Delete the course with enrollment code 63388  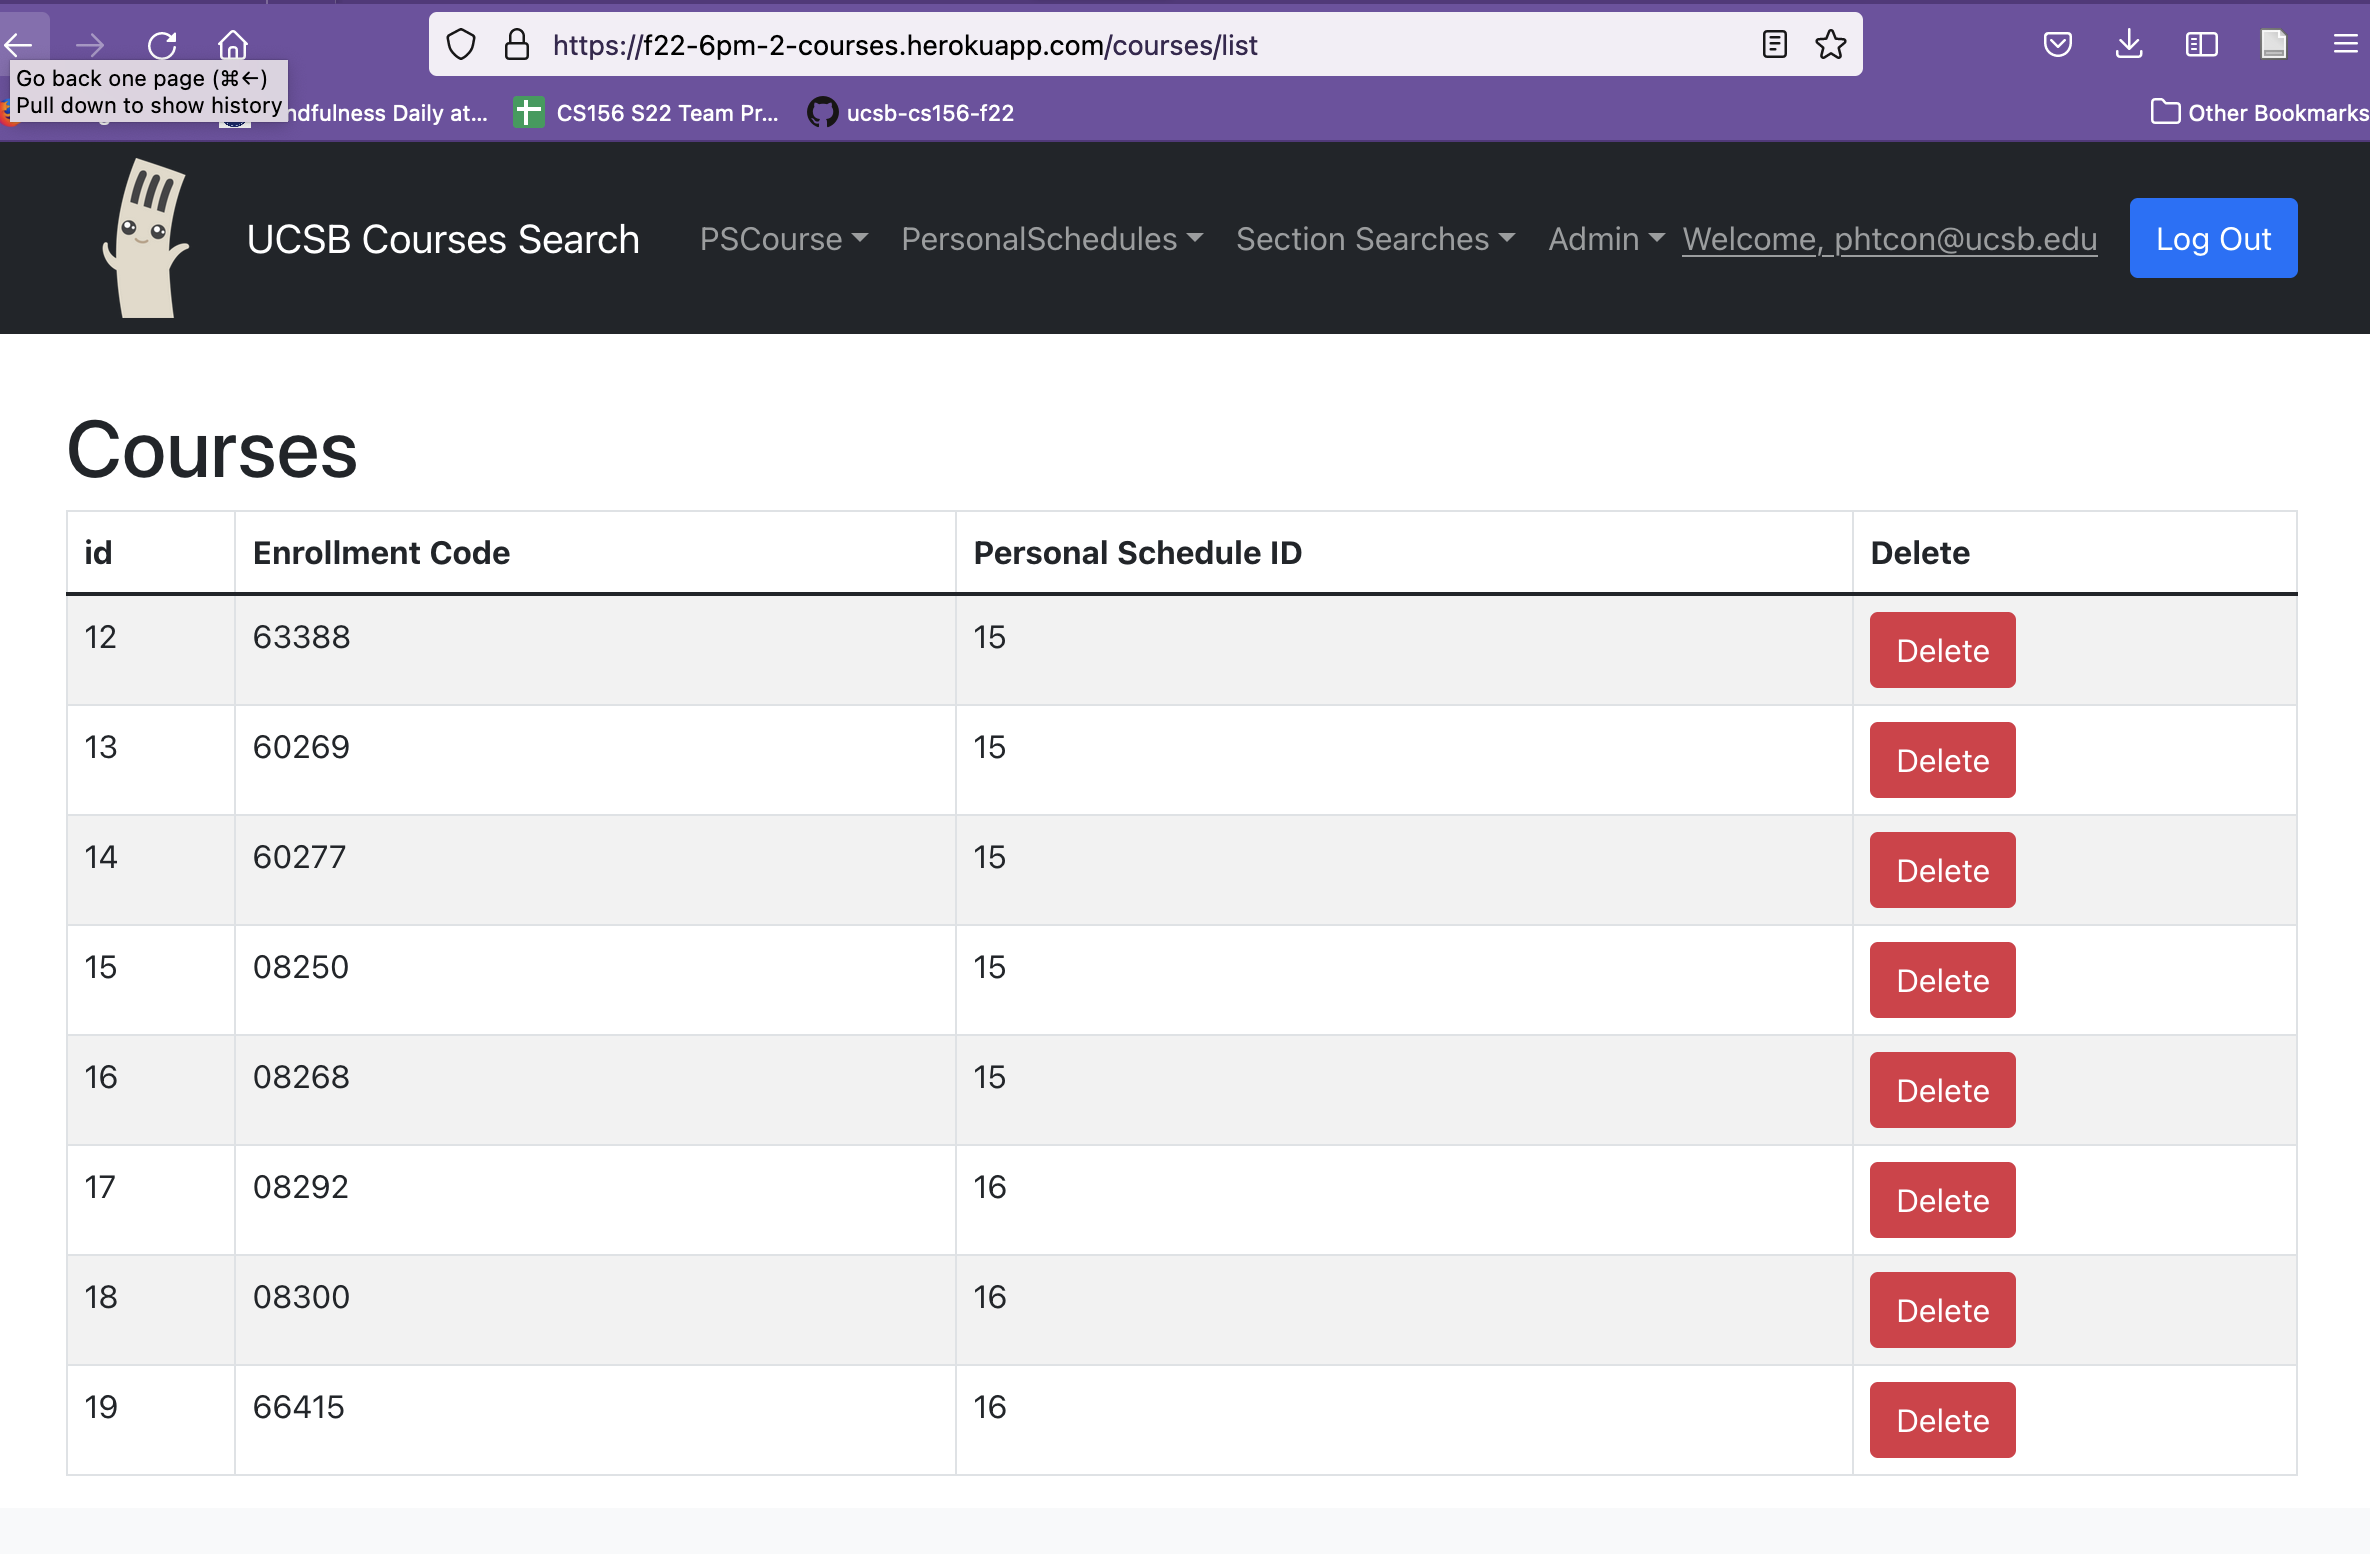tap(1941, 650)
